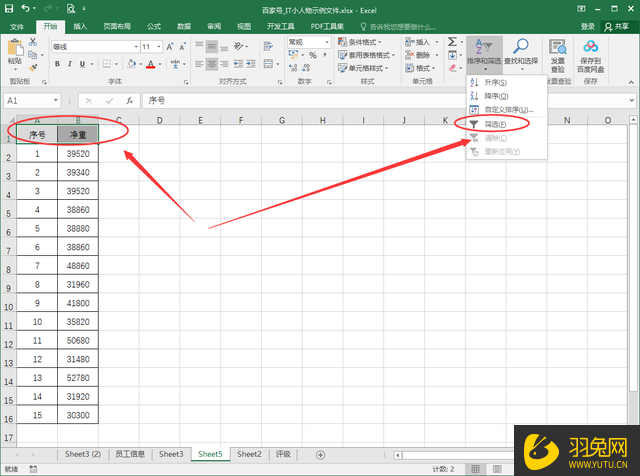Screen dimensions: 640x476
Task: Apply fill color paint bucket
Action: tap(131, 64)
